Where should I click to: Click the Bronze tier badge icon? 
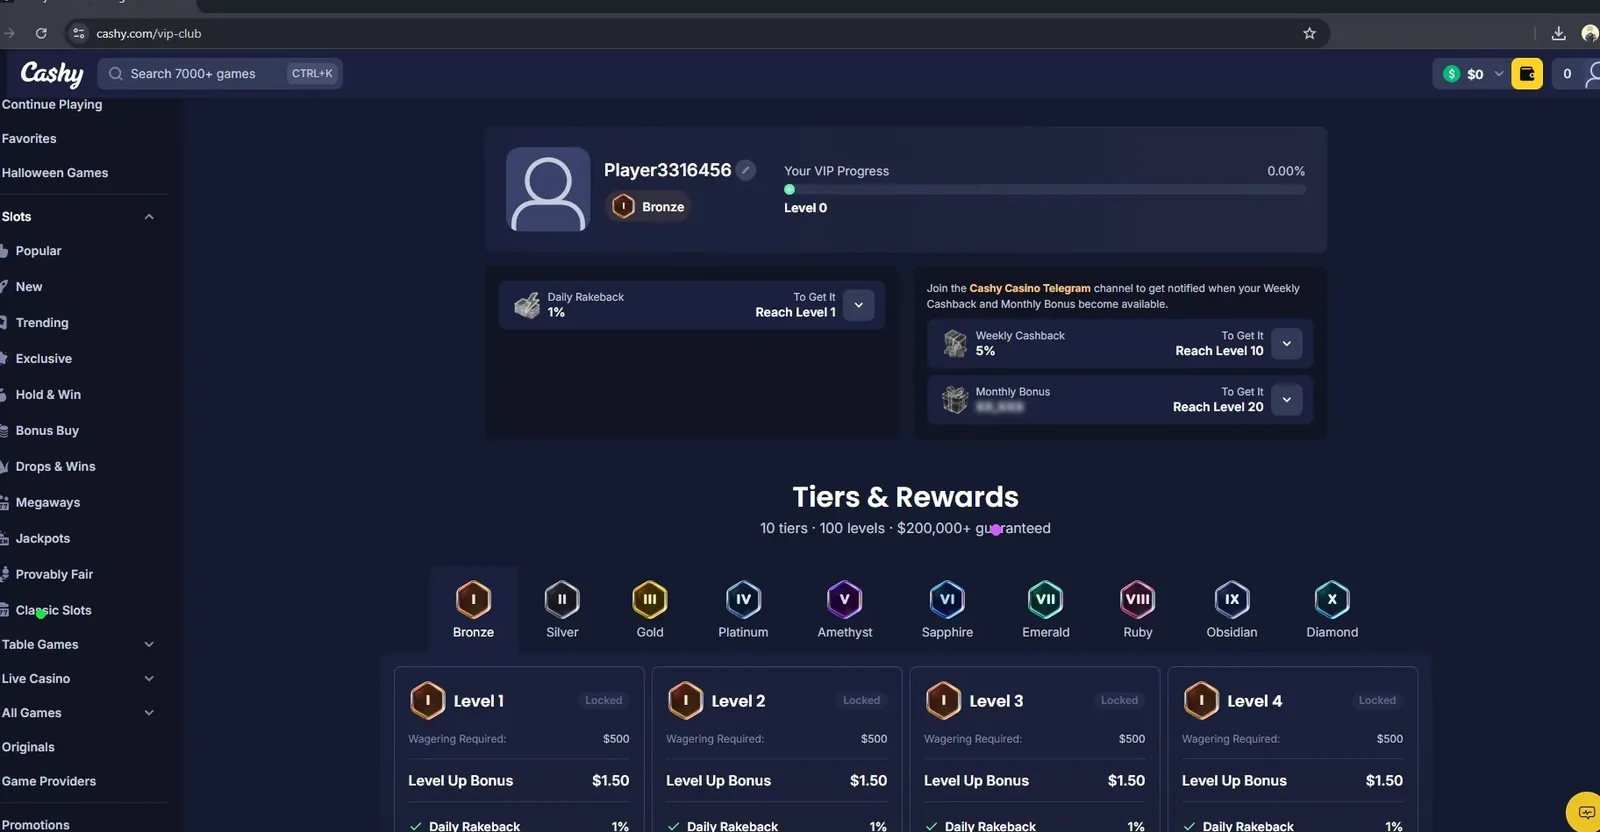click(x=473, y=599)
